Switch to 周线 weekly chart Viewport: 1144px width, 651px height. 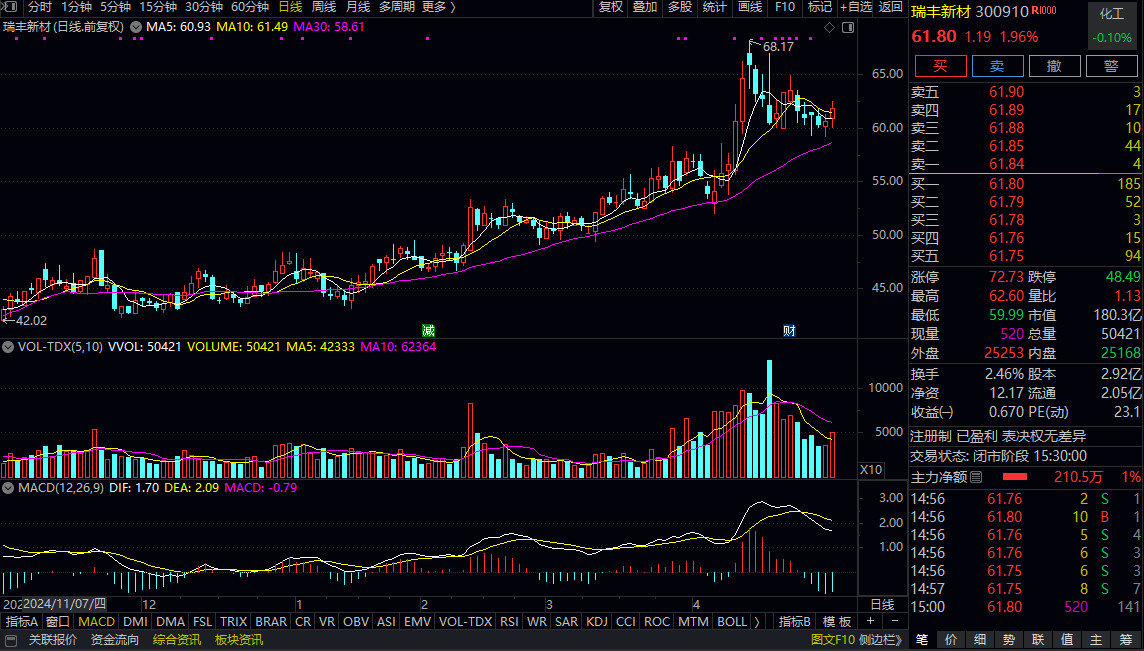coord(324,7)
